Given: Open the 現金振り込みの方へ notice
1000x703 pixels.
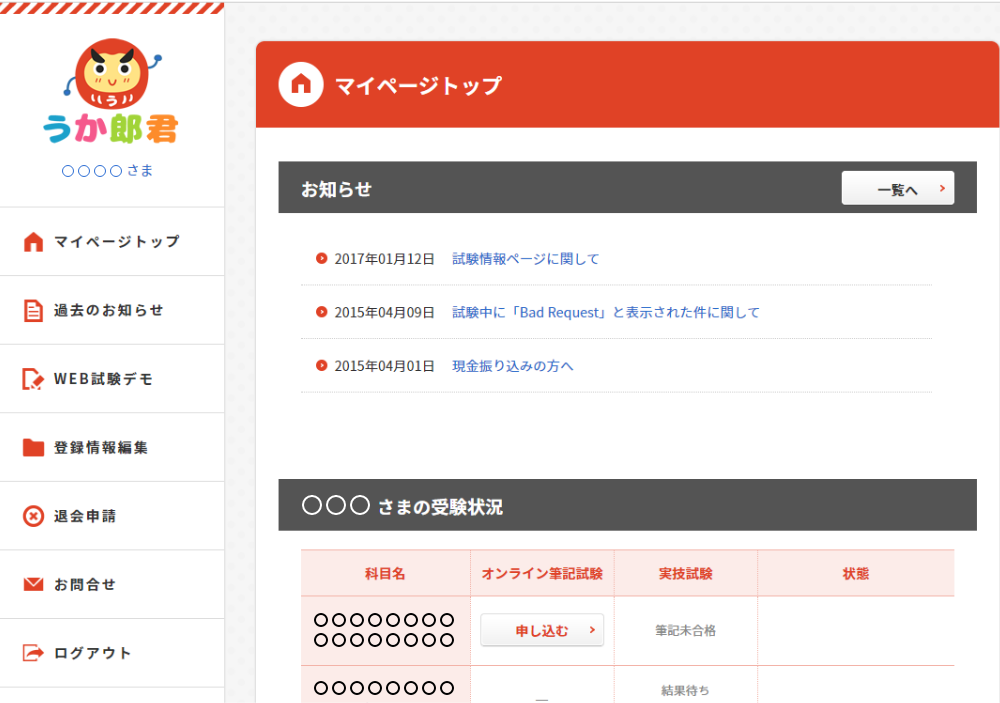Looking at the screenshot, I should pyautogui.click(x=513, y=366).
